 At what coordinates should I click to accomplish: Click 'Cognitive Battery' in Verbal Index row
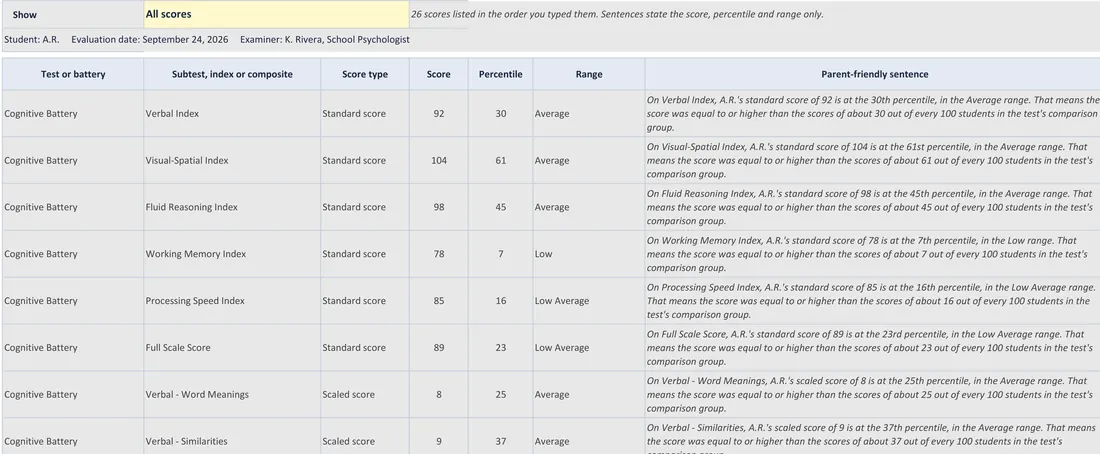pos(73,114)
